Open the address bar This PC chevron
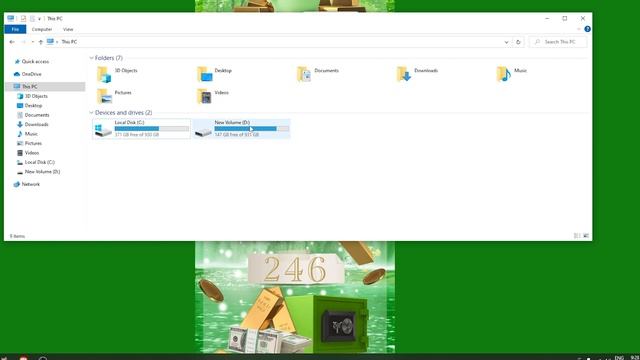Viewport: 640px width, 360px height. pos(57,42)
